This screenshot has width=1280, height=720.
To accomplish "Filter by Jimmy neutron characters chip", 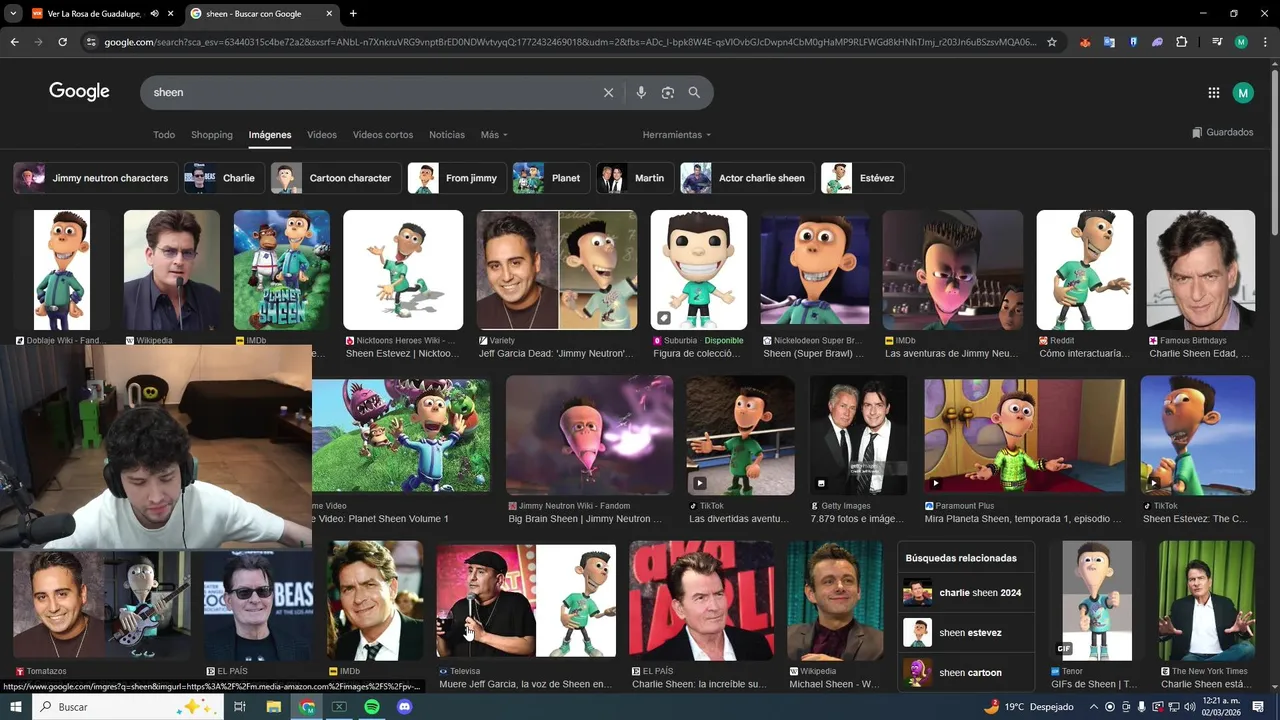I will [96, 178].
